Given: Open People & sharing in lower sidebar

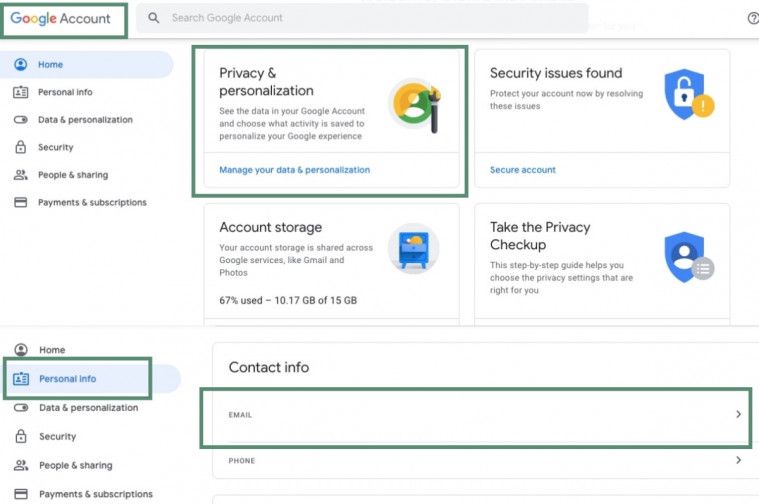Looking at the screenshot, I should (76, 465).
